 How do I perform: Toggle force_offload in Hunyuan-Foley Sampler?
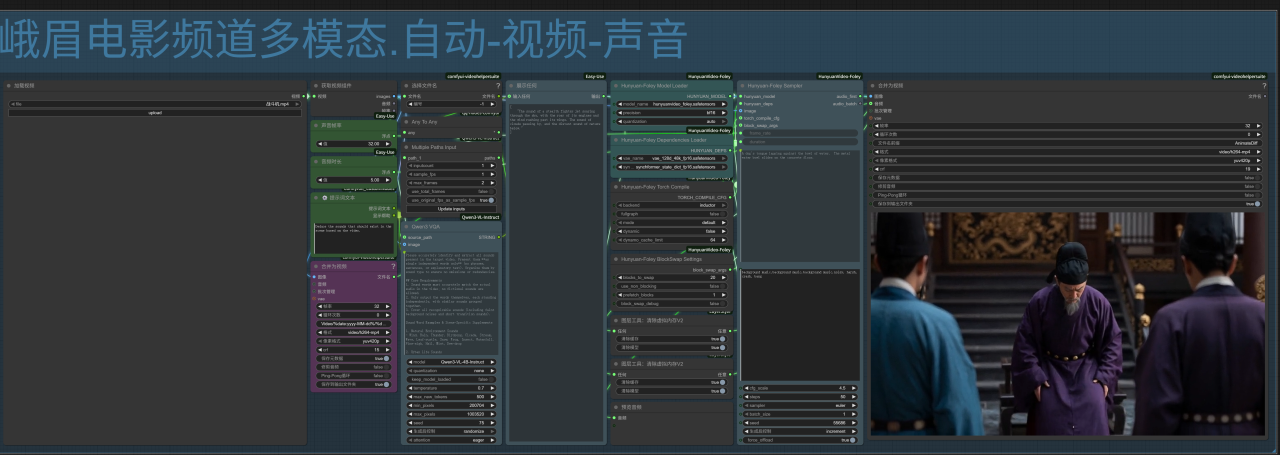tap(800, 440)
